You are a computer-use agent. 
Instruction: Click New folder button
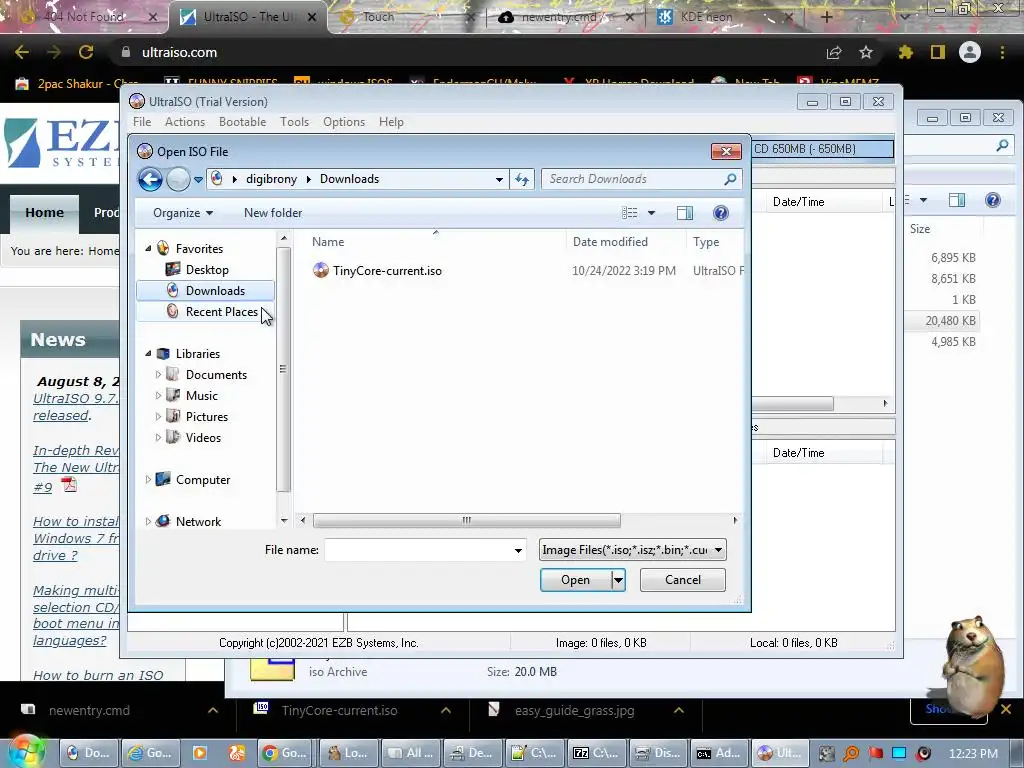(x=273, y=213)
